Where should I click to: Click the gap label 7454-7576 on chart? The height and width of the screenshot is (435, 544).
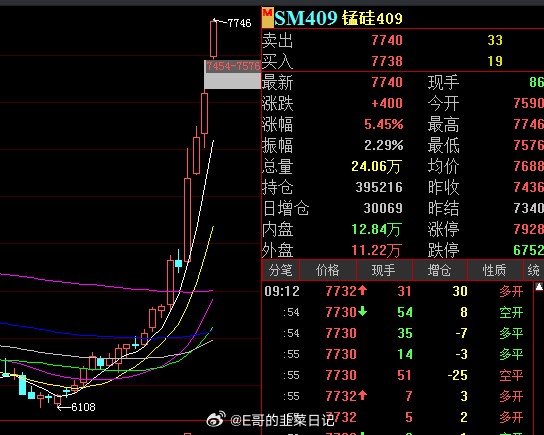click(x=233, y=66)
